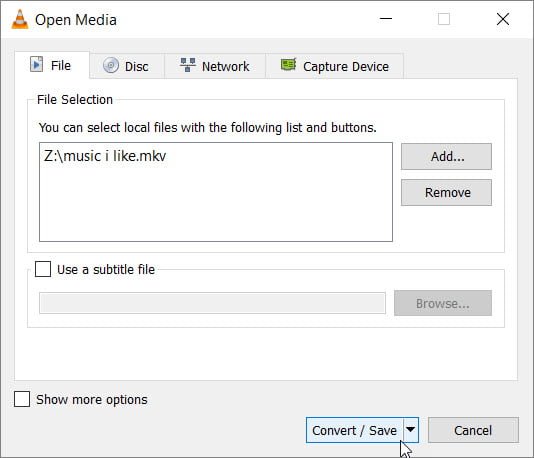Click the Disc tab CD icon
The width and height of the screenshot is (534, 458).
[111, 65]
